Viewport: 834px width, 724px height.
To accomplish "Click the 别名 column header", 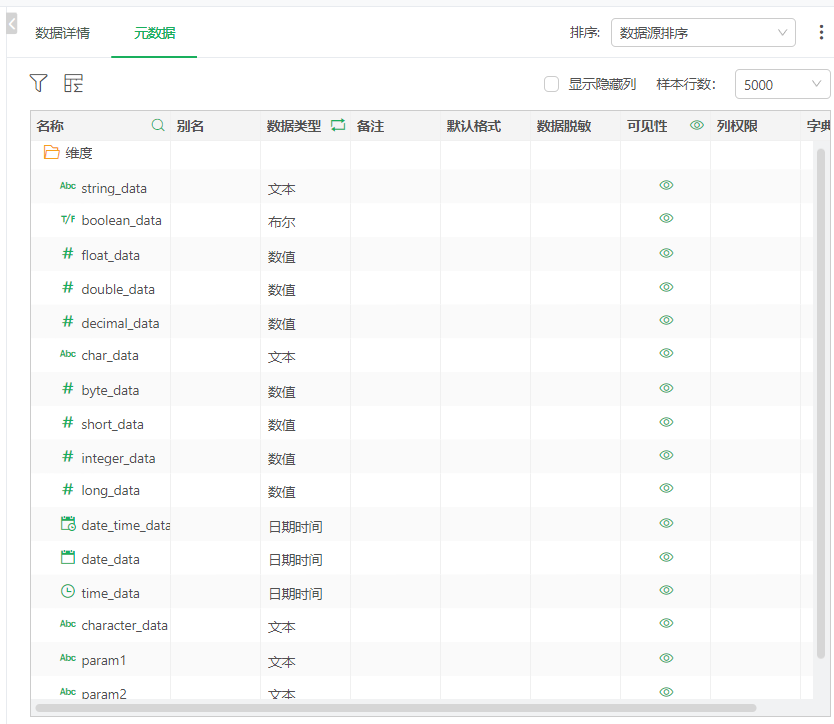I will click(190, 126).
